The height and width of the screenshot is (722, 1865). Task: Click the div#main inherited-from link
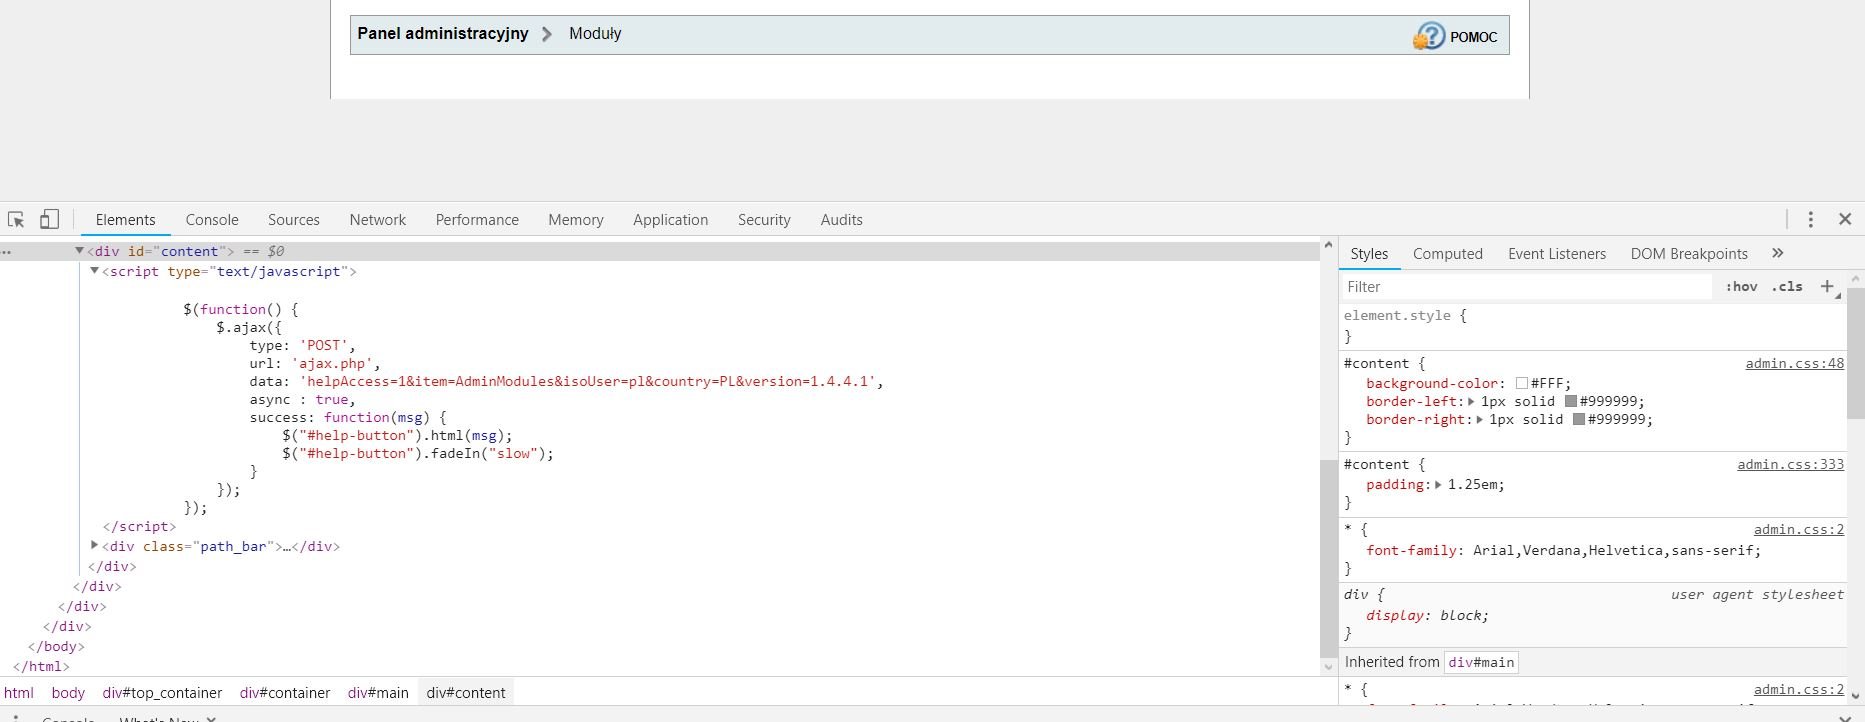click(x=1481, y=662)
